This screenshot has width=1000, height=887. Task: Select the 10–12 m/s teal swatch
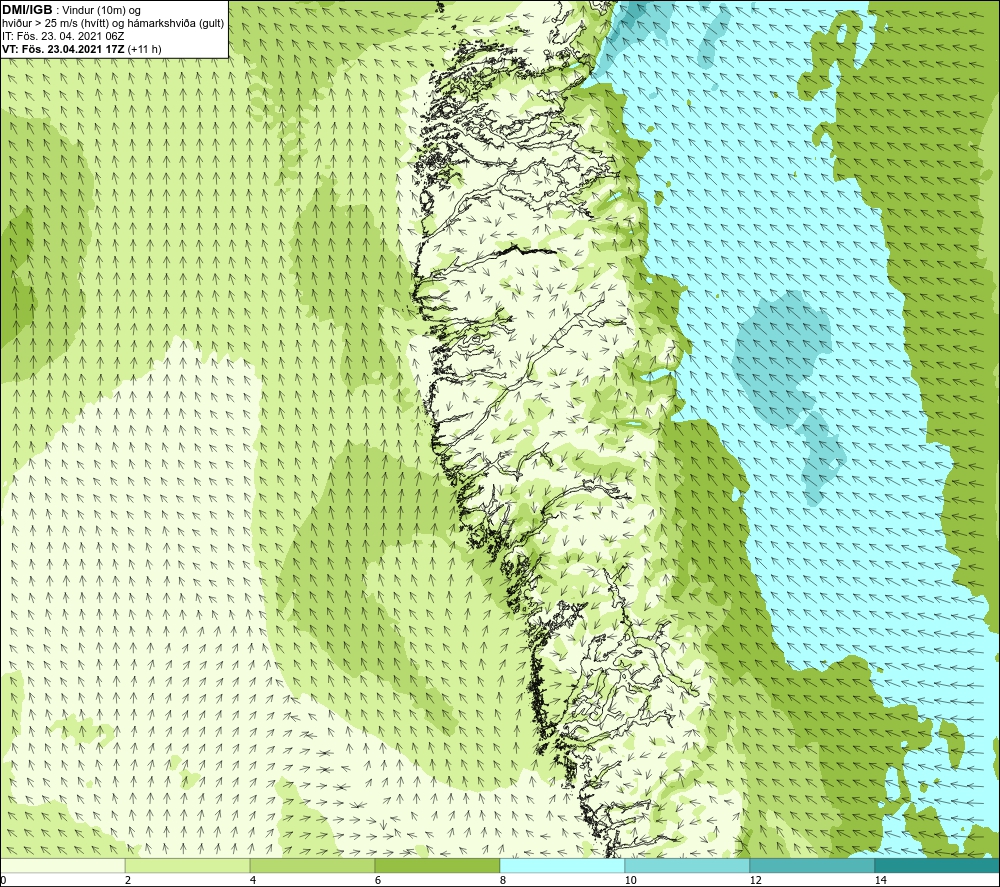[x=688, y=866]
